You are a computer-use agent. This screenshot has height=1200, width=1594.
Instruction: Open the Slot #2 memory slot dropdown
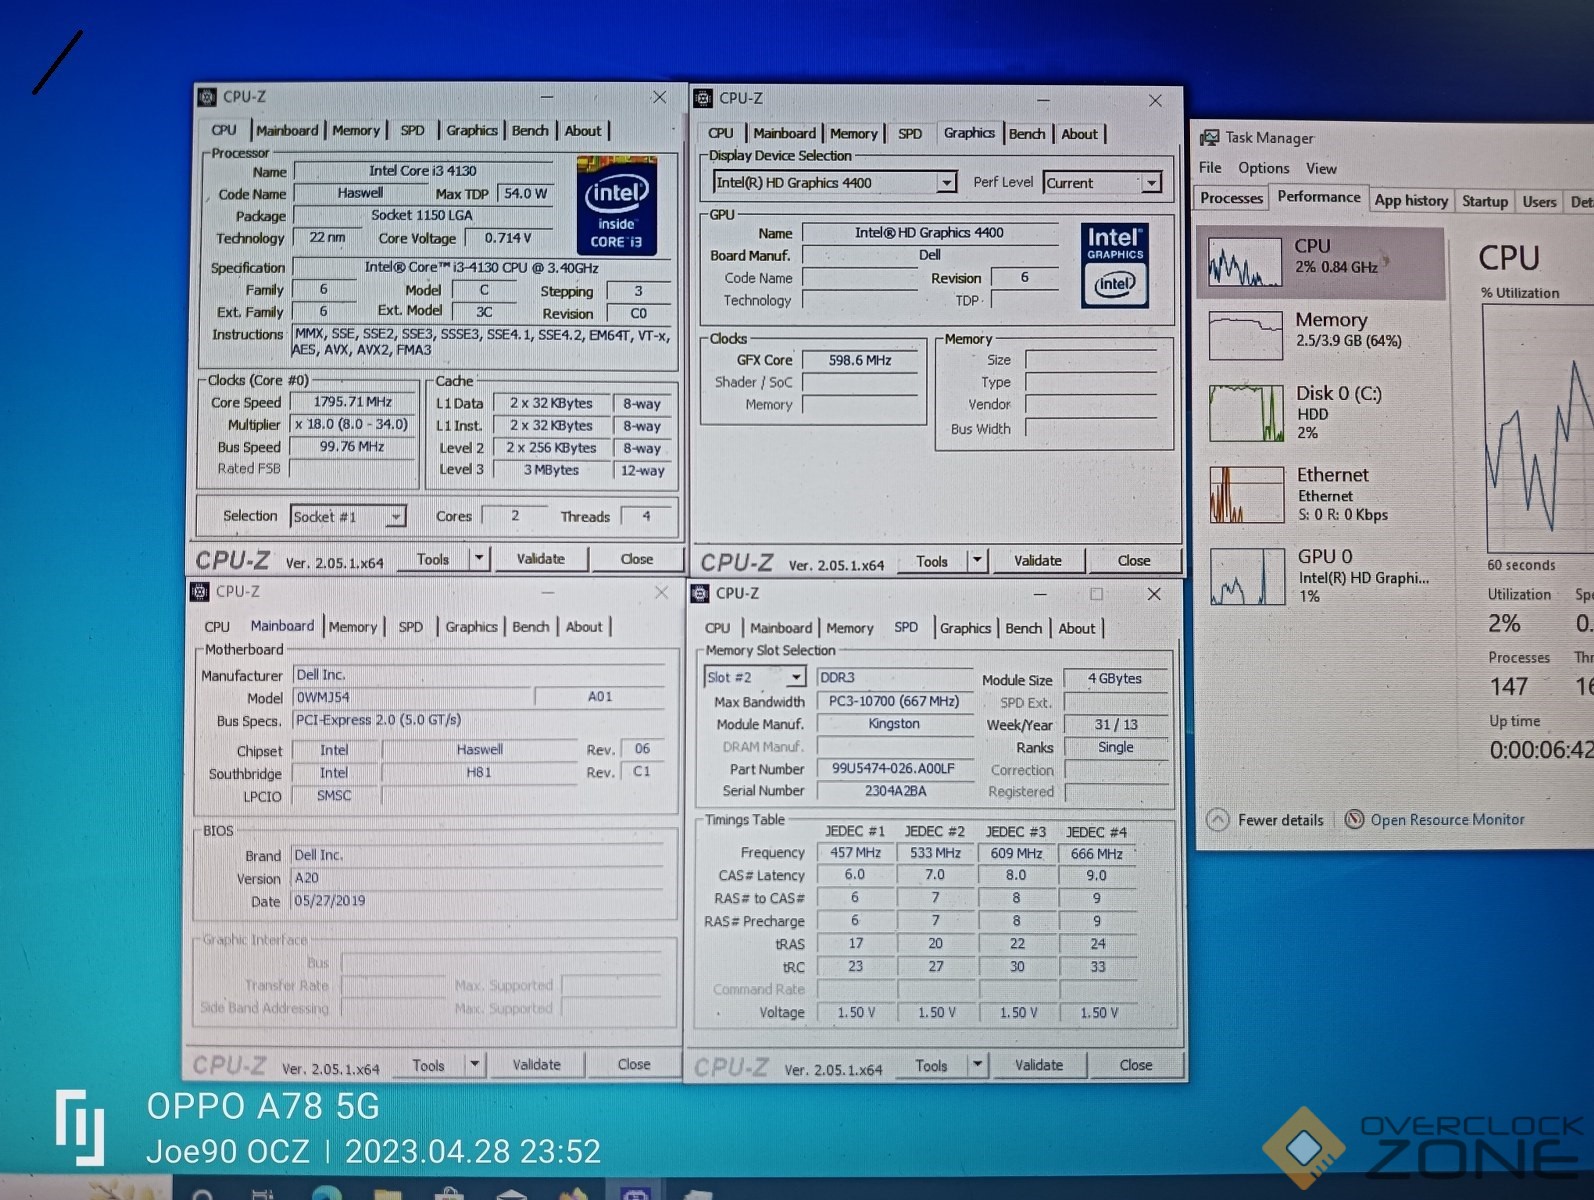pos(796,677)
